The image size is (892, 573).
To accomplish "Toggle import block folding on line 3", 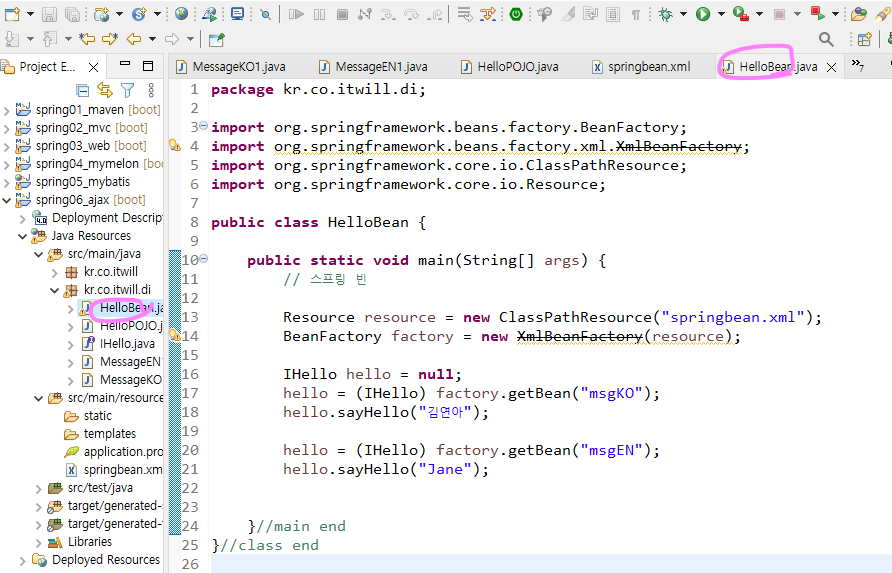I will (203, 126).
